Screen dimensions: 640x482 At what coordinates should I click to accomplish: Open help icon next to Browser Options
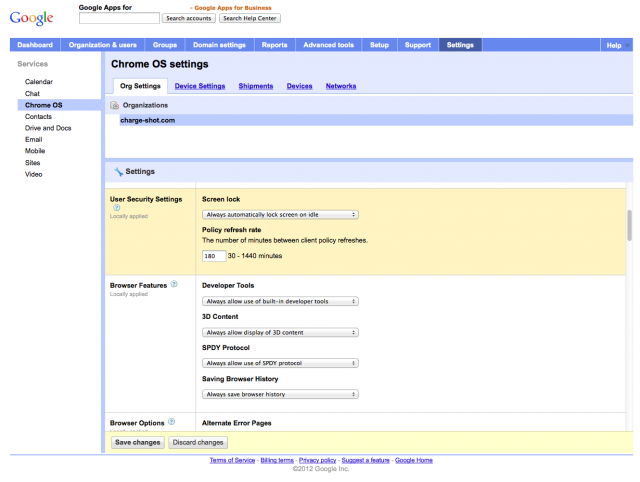171,422
